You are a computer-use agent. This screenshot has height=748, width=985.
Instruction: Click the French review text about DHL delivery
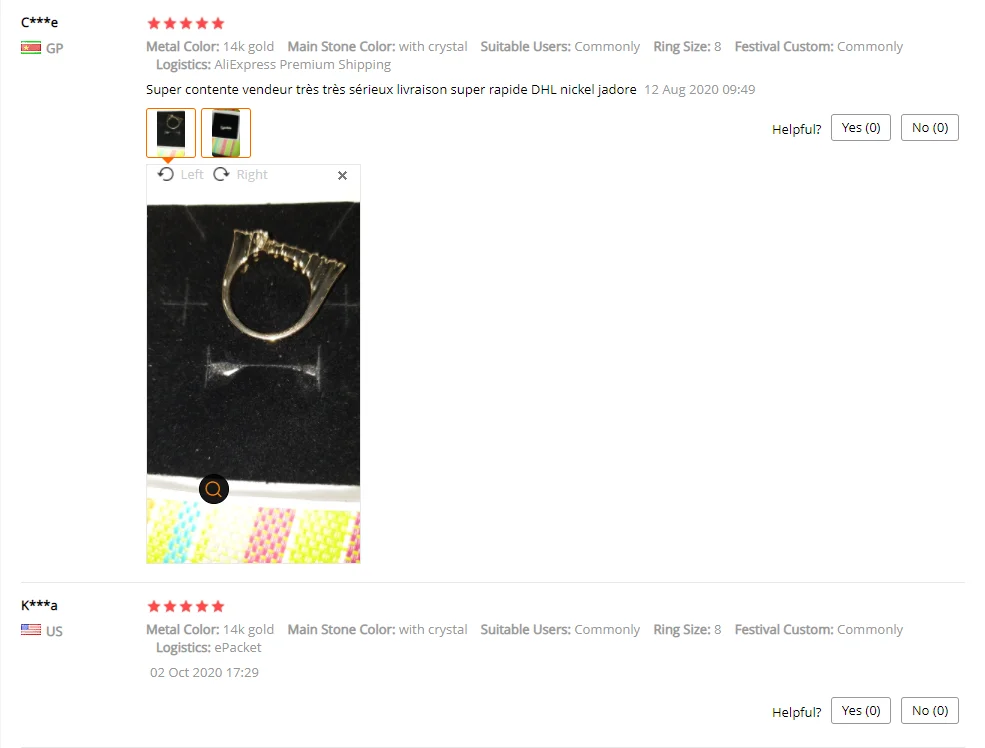click(391, 89)
